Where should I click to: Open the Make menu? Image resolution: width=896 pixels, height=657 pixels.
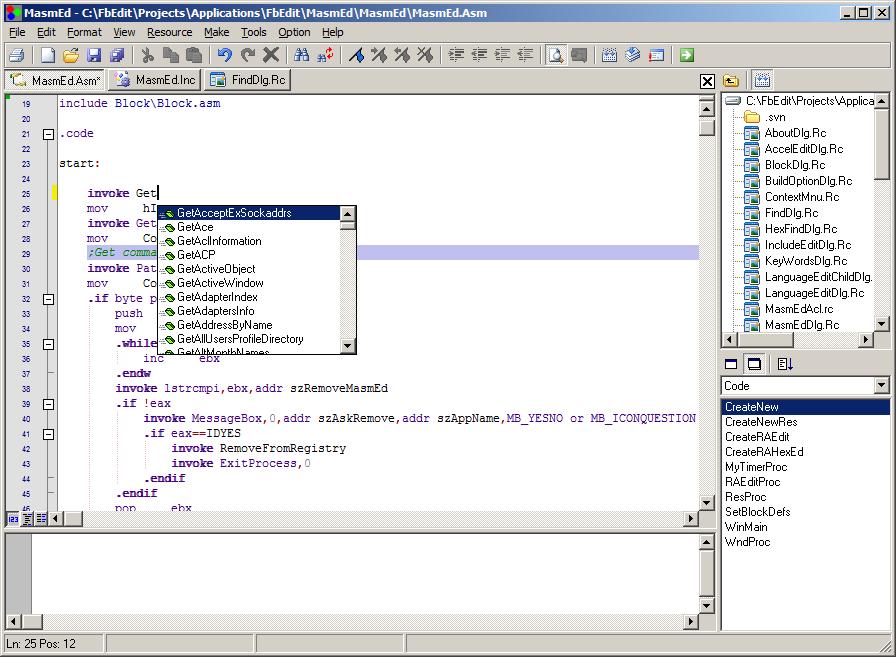[217, 32]
